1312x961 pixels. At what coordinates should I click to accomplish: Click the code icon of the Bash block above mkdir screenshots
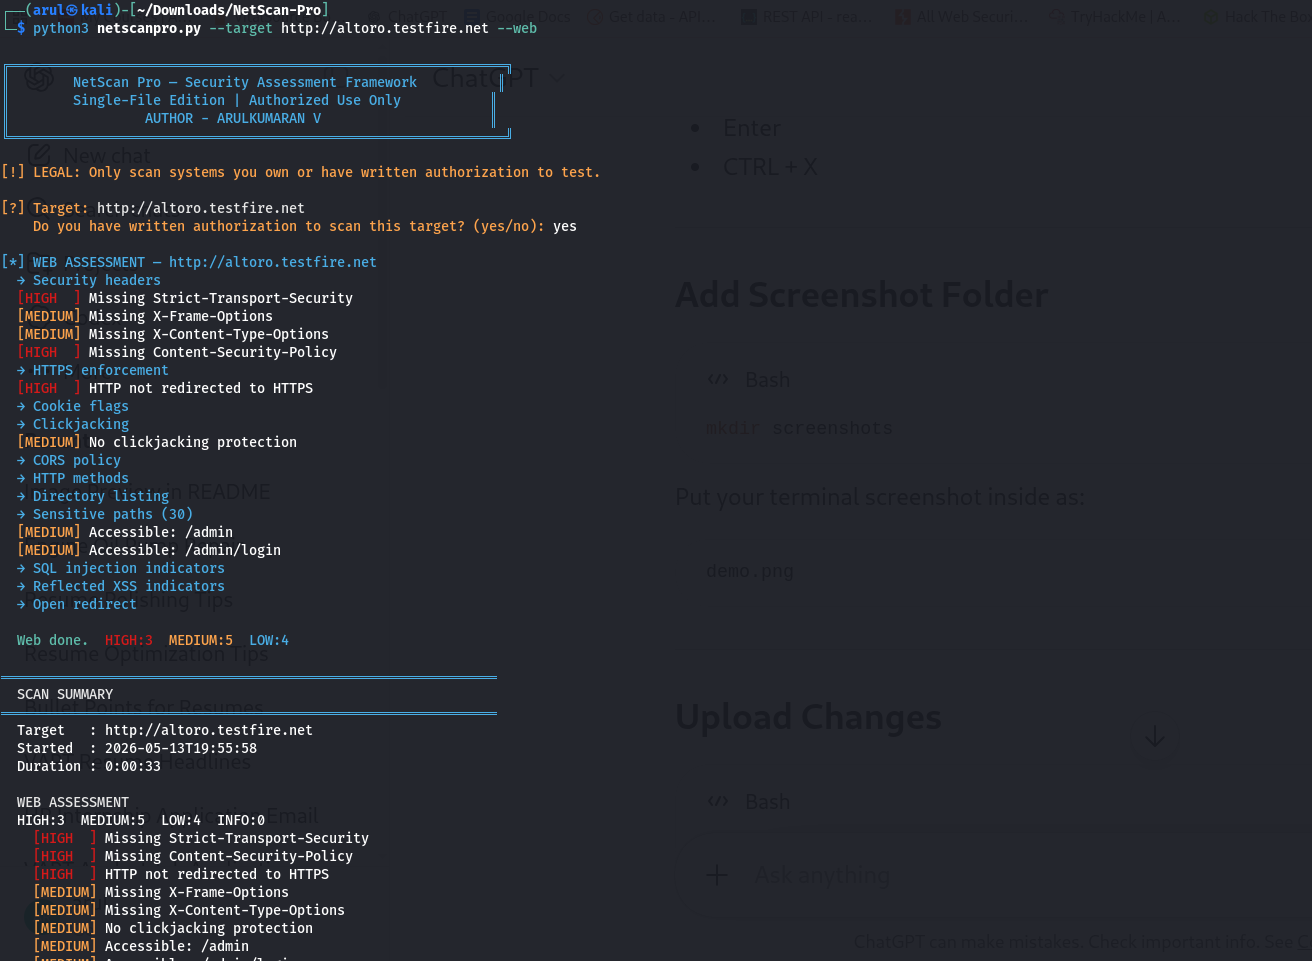(717, 380)
